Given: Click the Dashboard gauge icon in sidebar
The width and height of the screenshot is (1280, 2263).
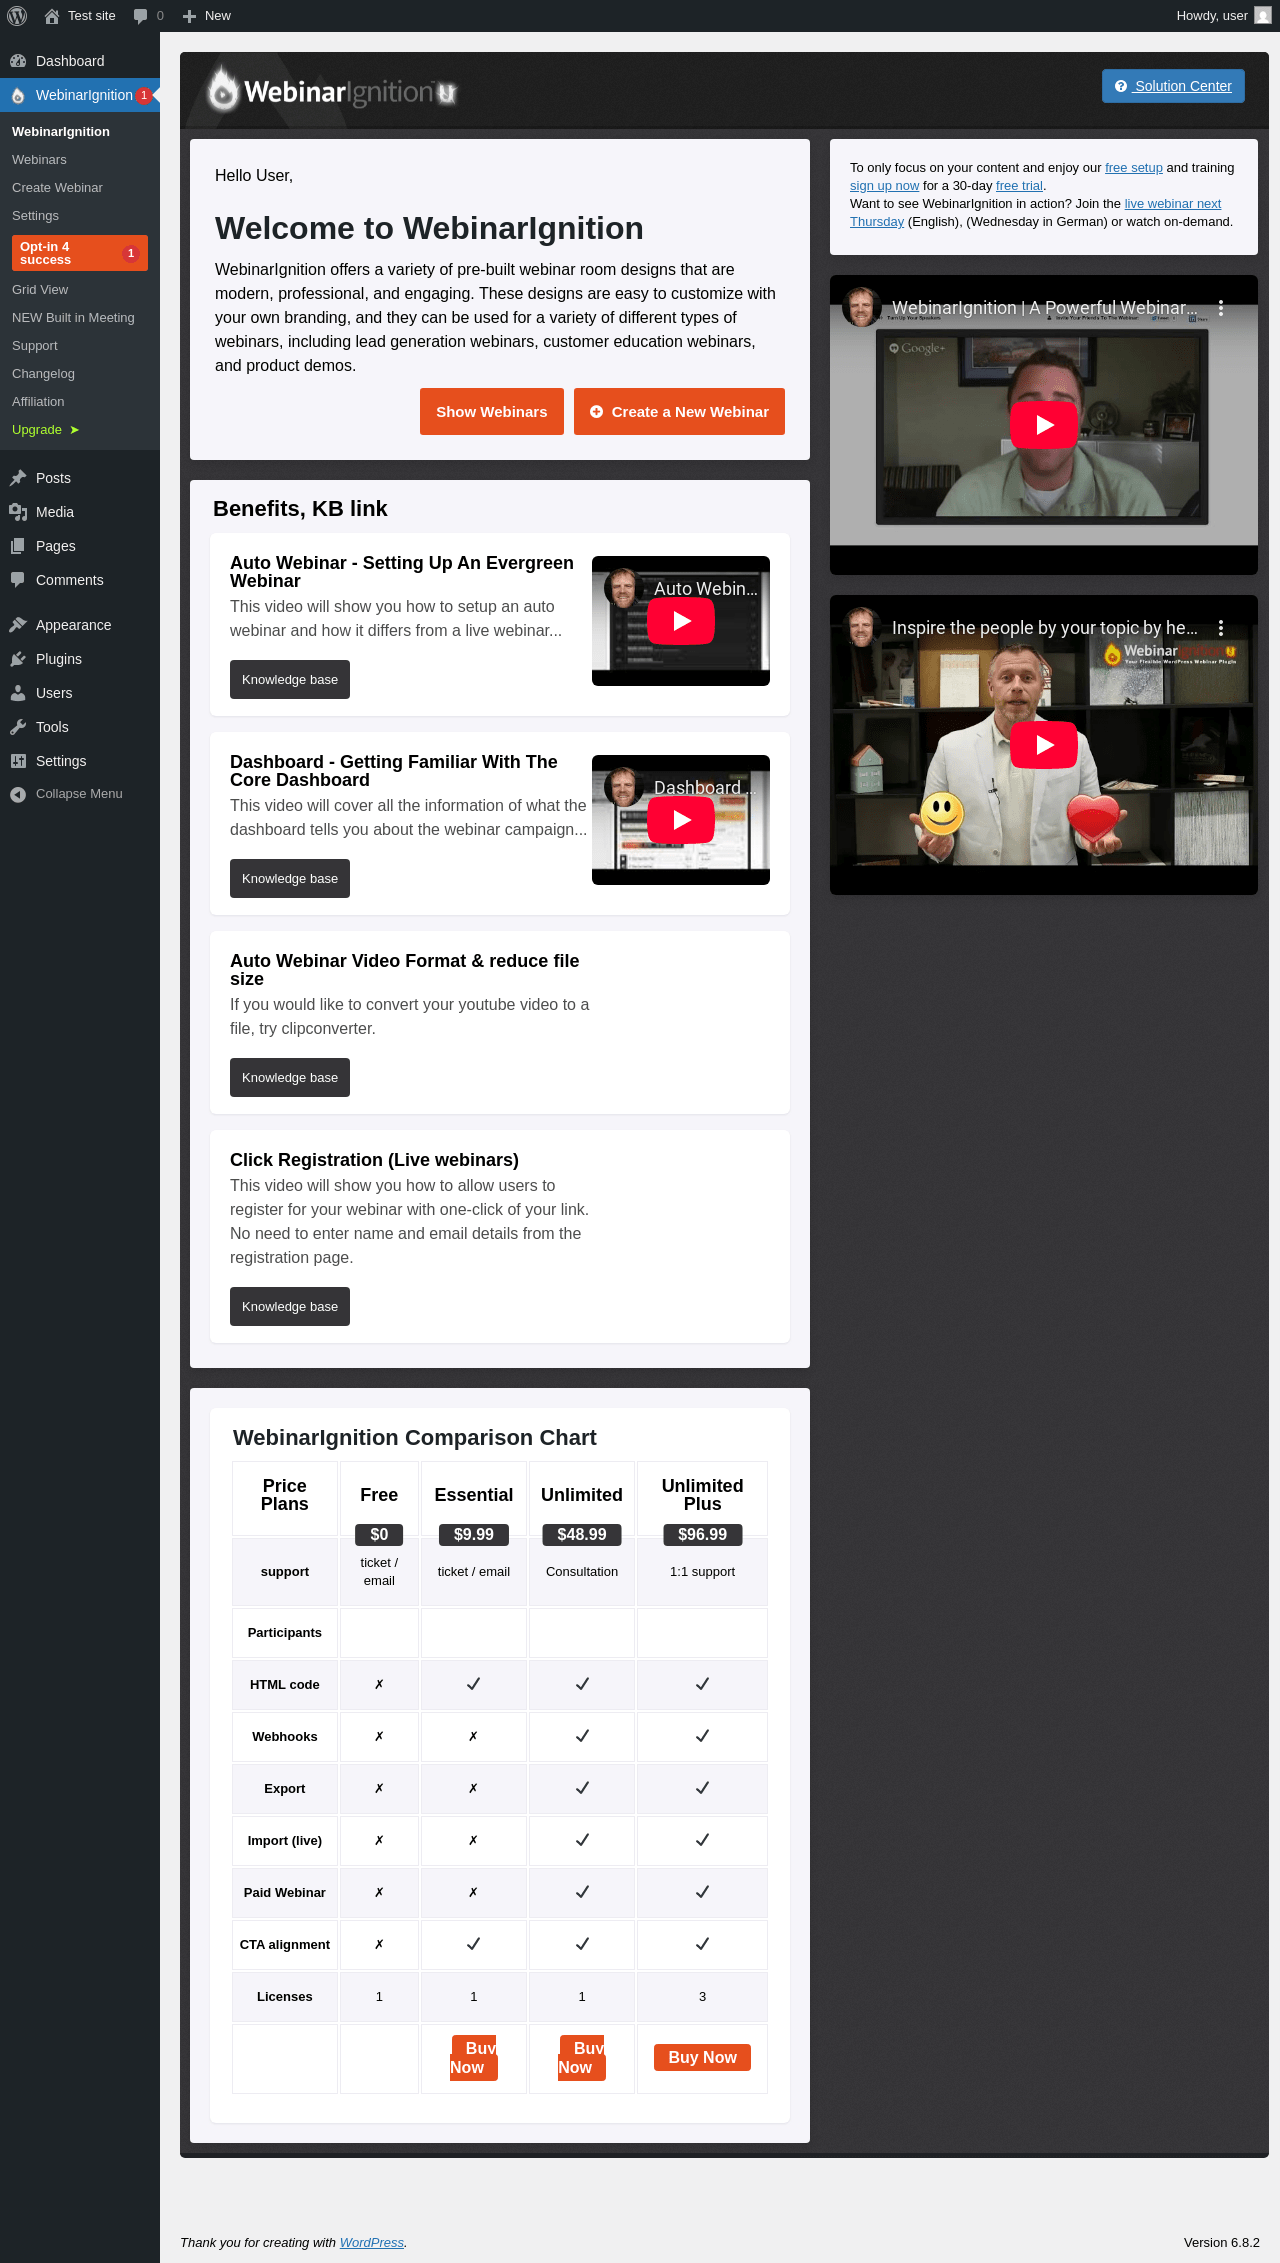Looking at the screenshot, I should (18, 61).
